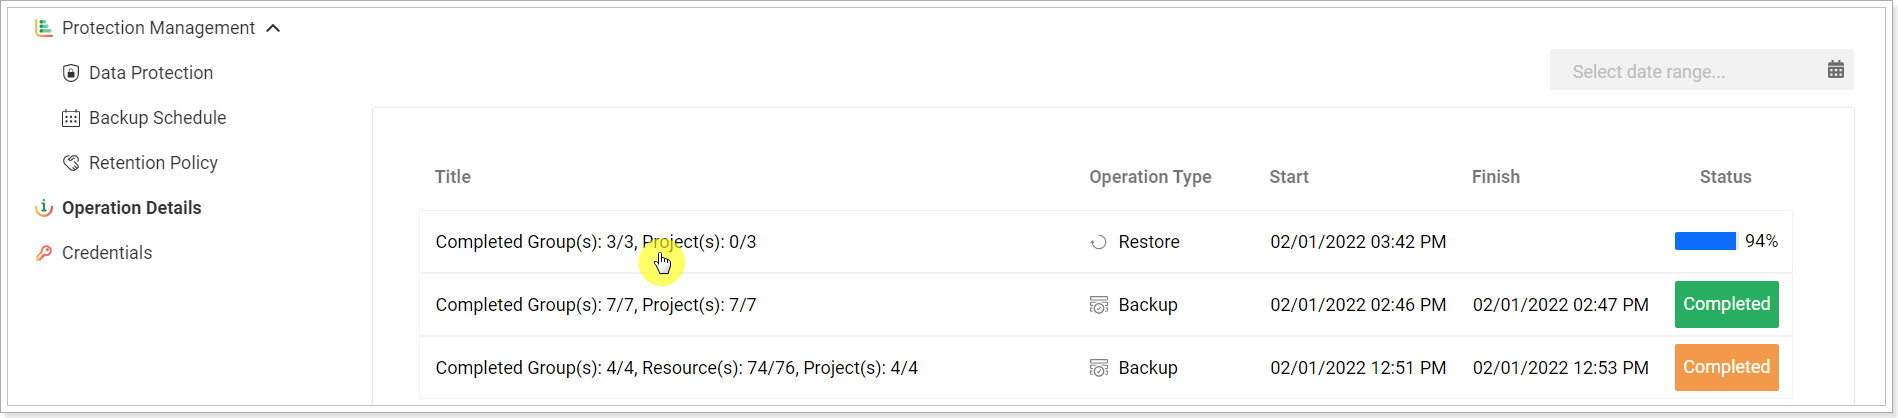Click the Restore operation spinner icon
The image size is (1898, 418).
[x=1098, y=242]
